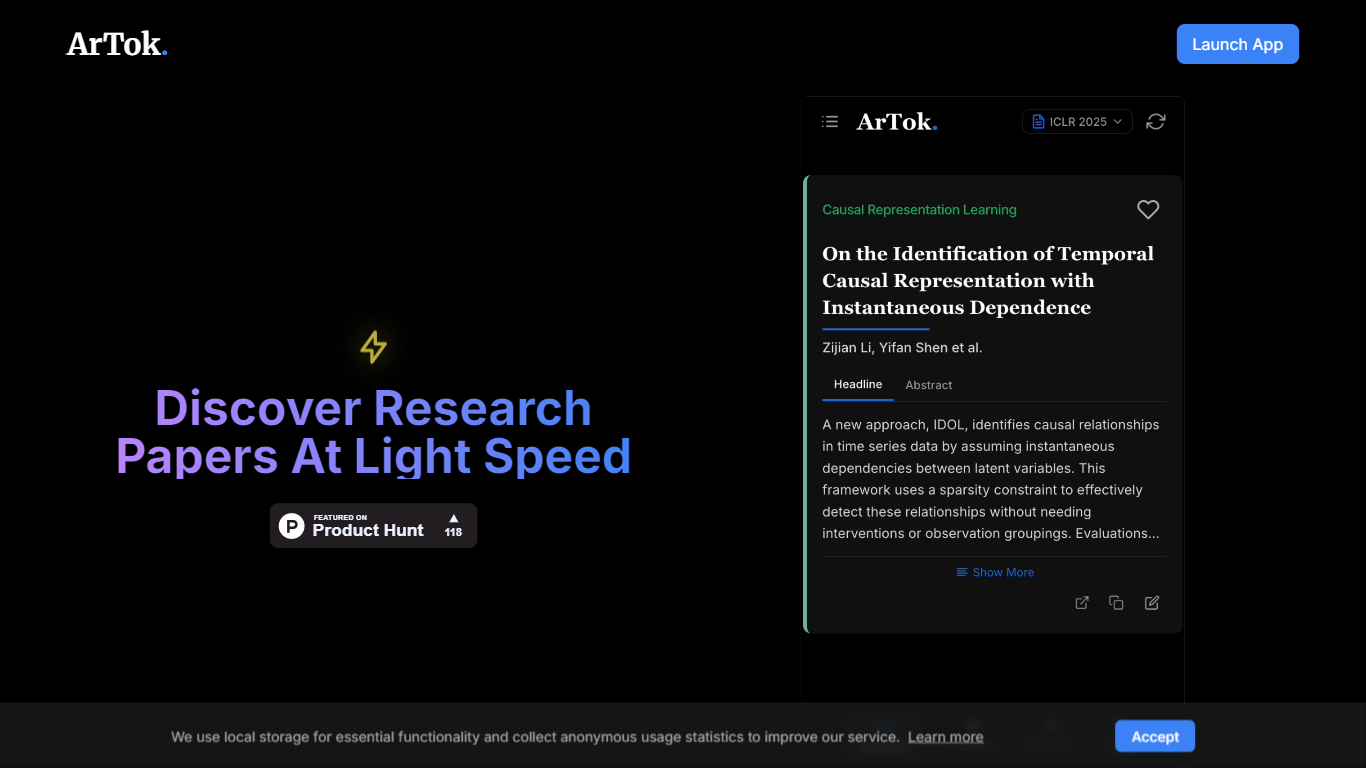
Task: Like the paper with the heart icon
Action: (x=1148, y=210)
